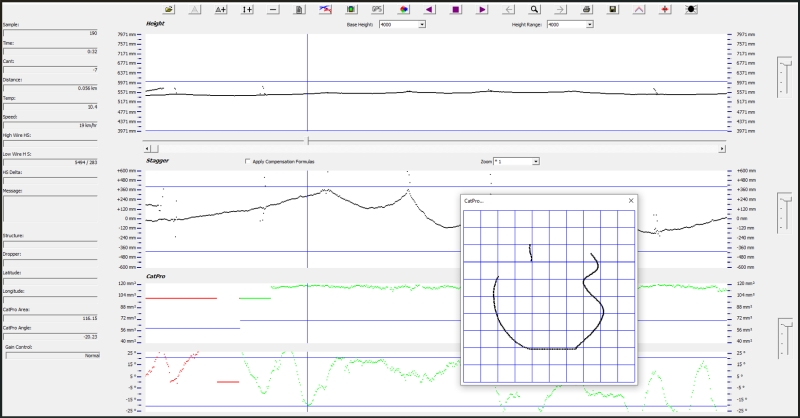The width and height of the screenshot is (800, 418).
Task: Enable Apply Compensation Formulas checkbox
Action: pos(248,161)
